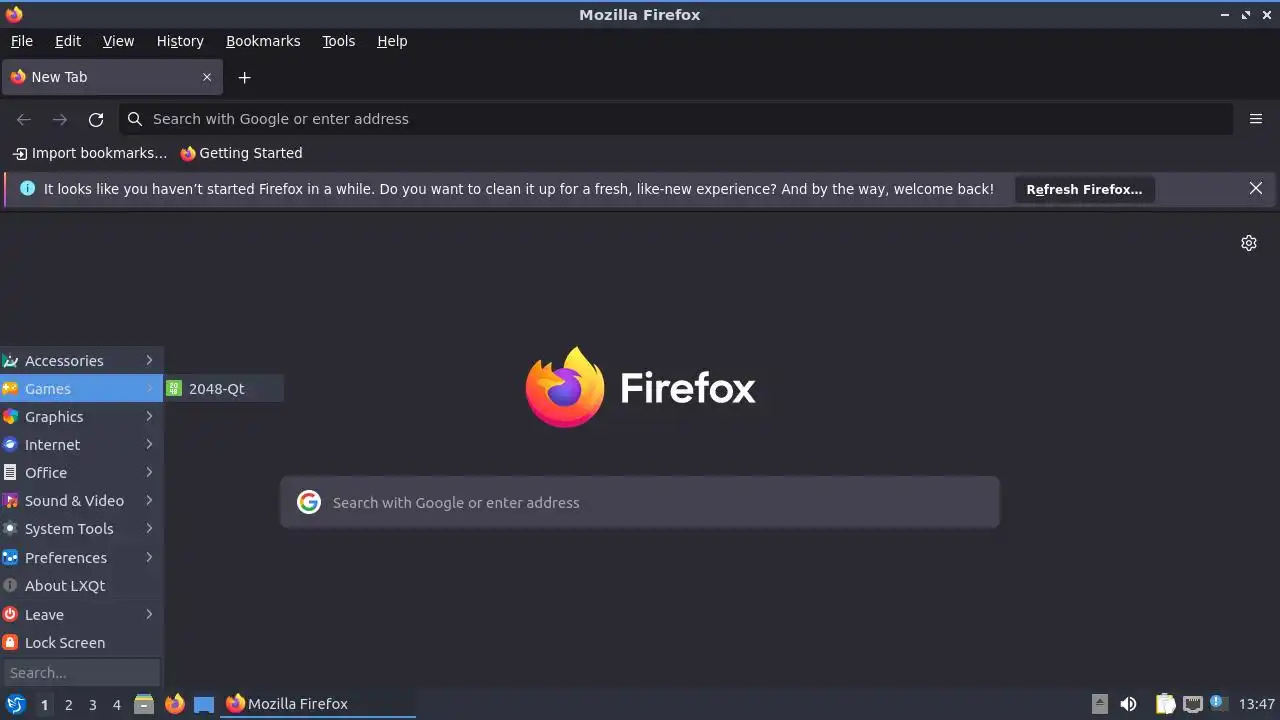
Task: Open new tab personalize gear settings
Action: [x=1249, y=243]
